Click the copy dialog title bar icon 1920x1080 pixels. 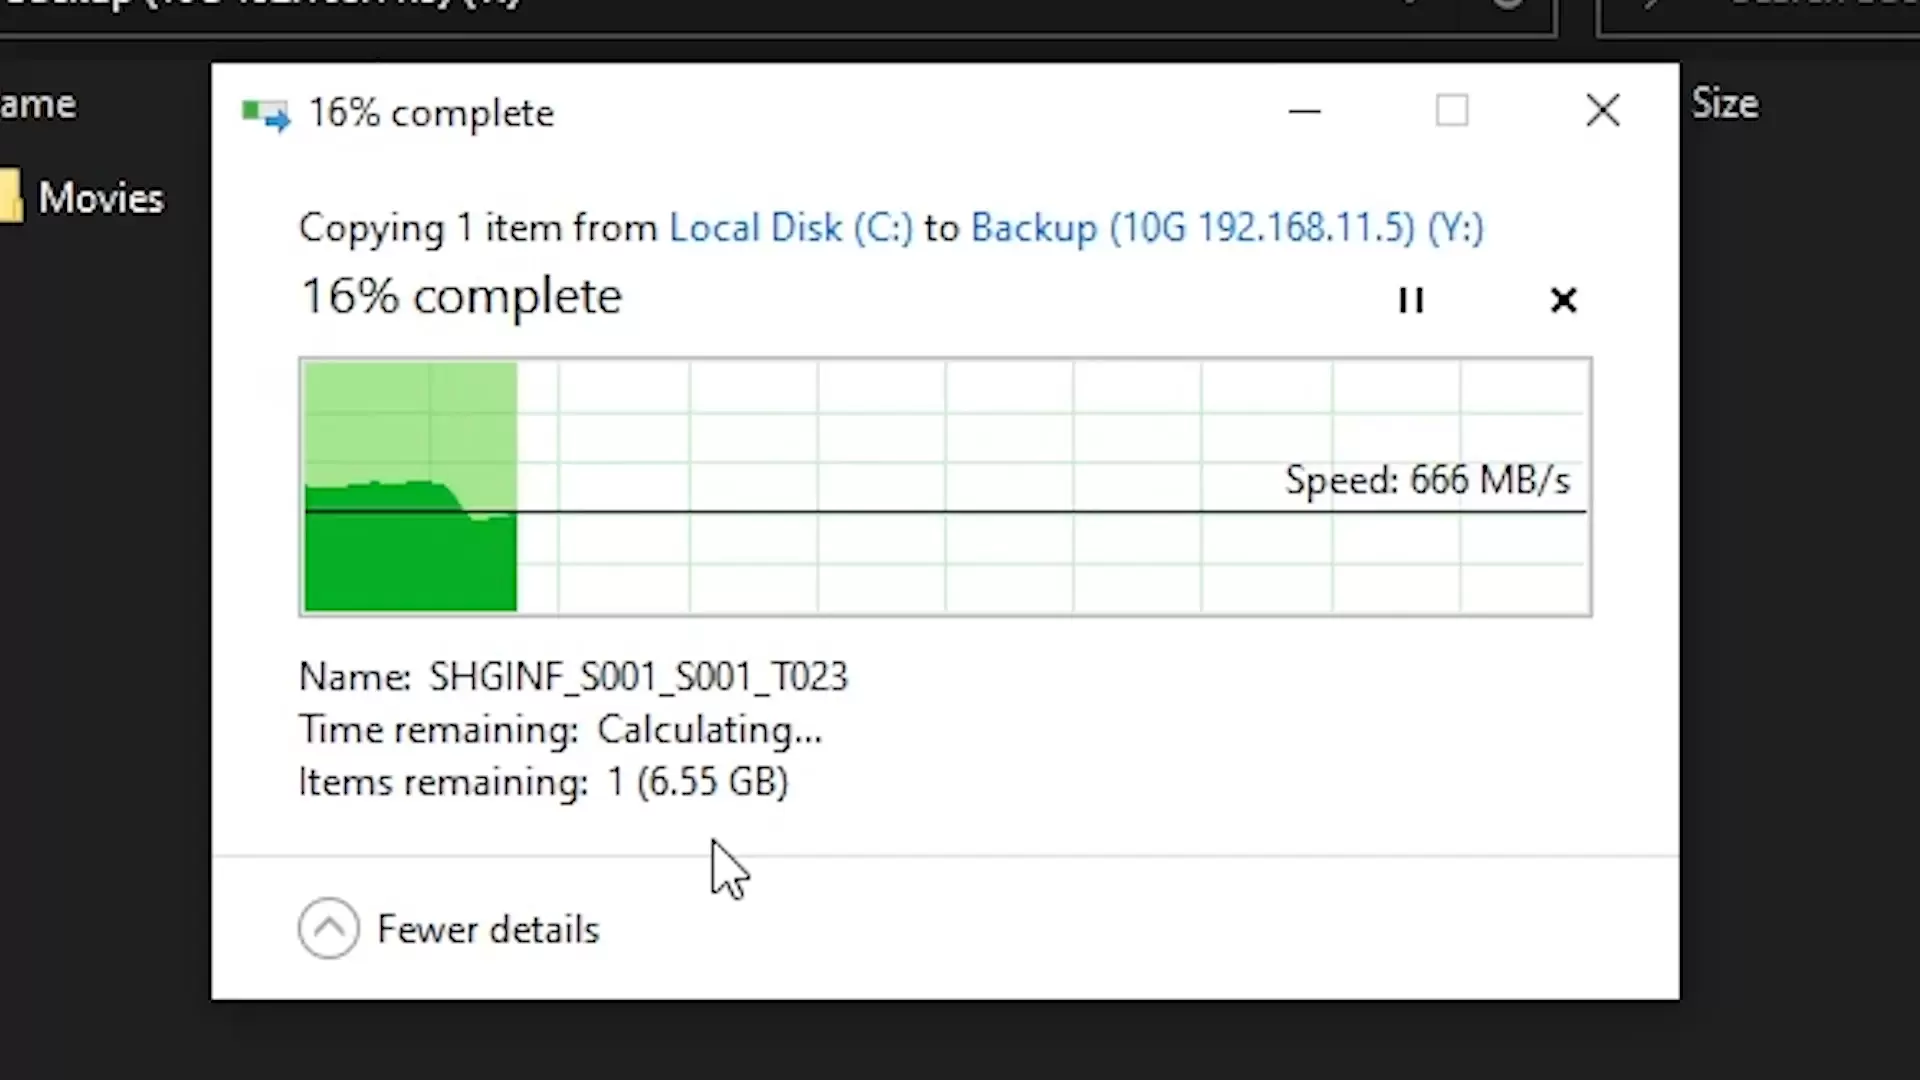[266, 114]
